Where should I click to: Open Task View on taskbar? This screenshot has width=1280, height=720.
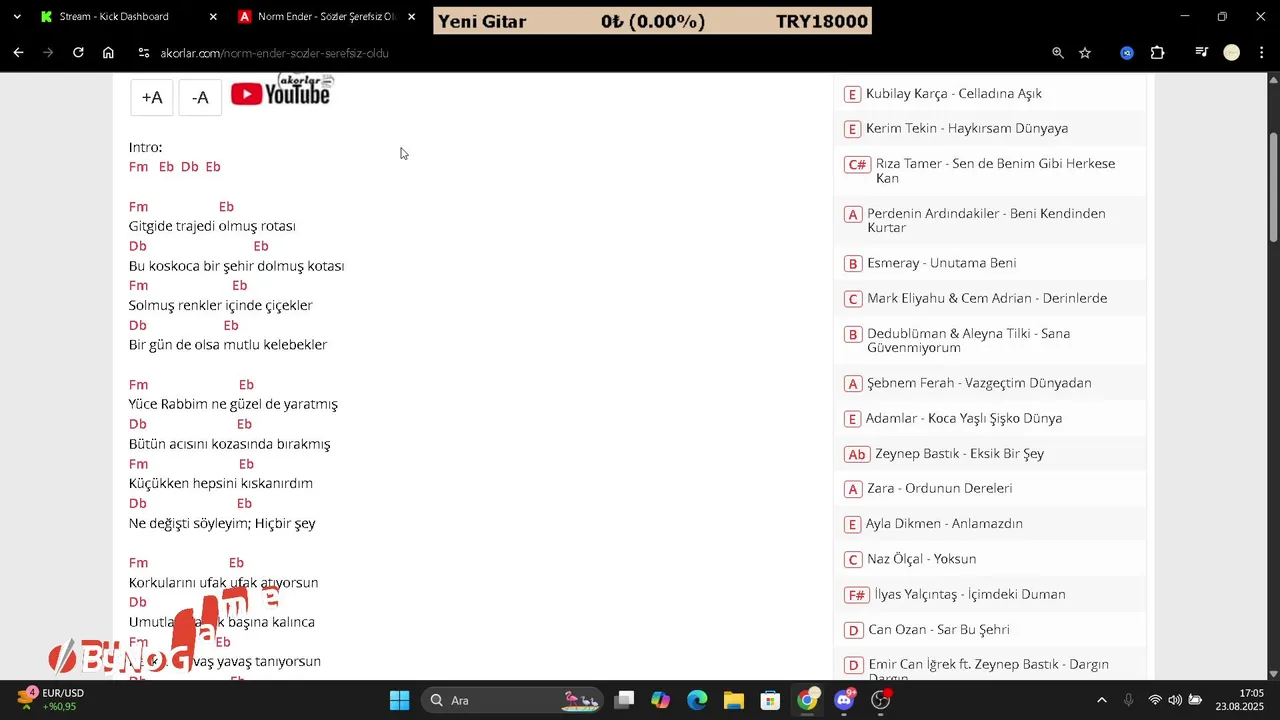pyautogui.click(x=624, y=700)
